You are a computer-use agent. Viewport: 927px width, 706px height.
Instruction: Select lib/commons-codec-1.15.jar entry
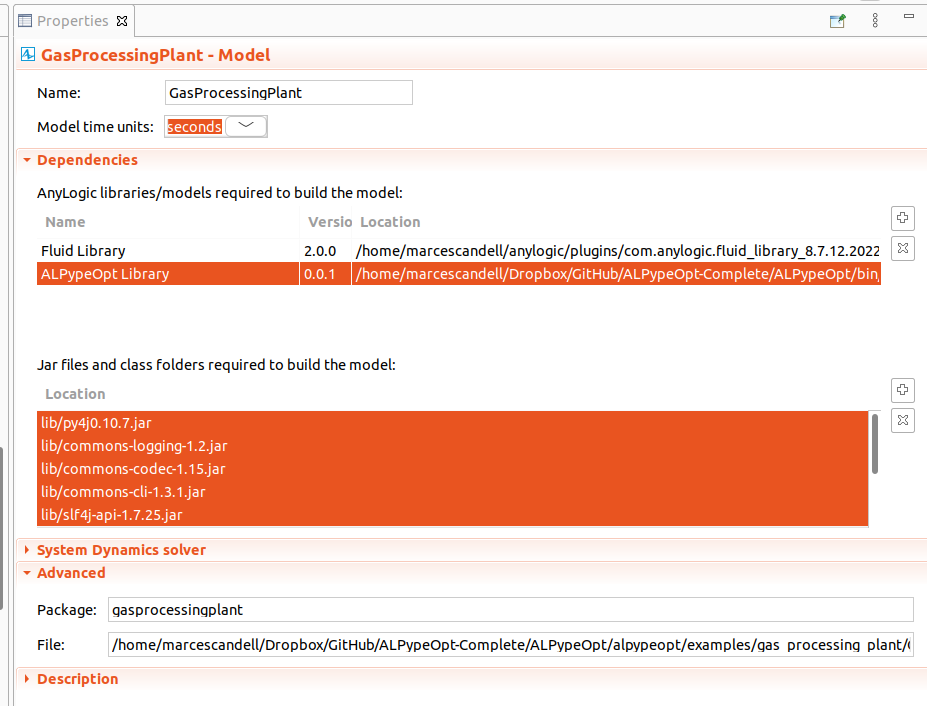[x=452, y=469]
